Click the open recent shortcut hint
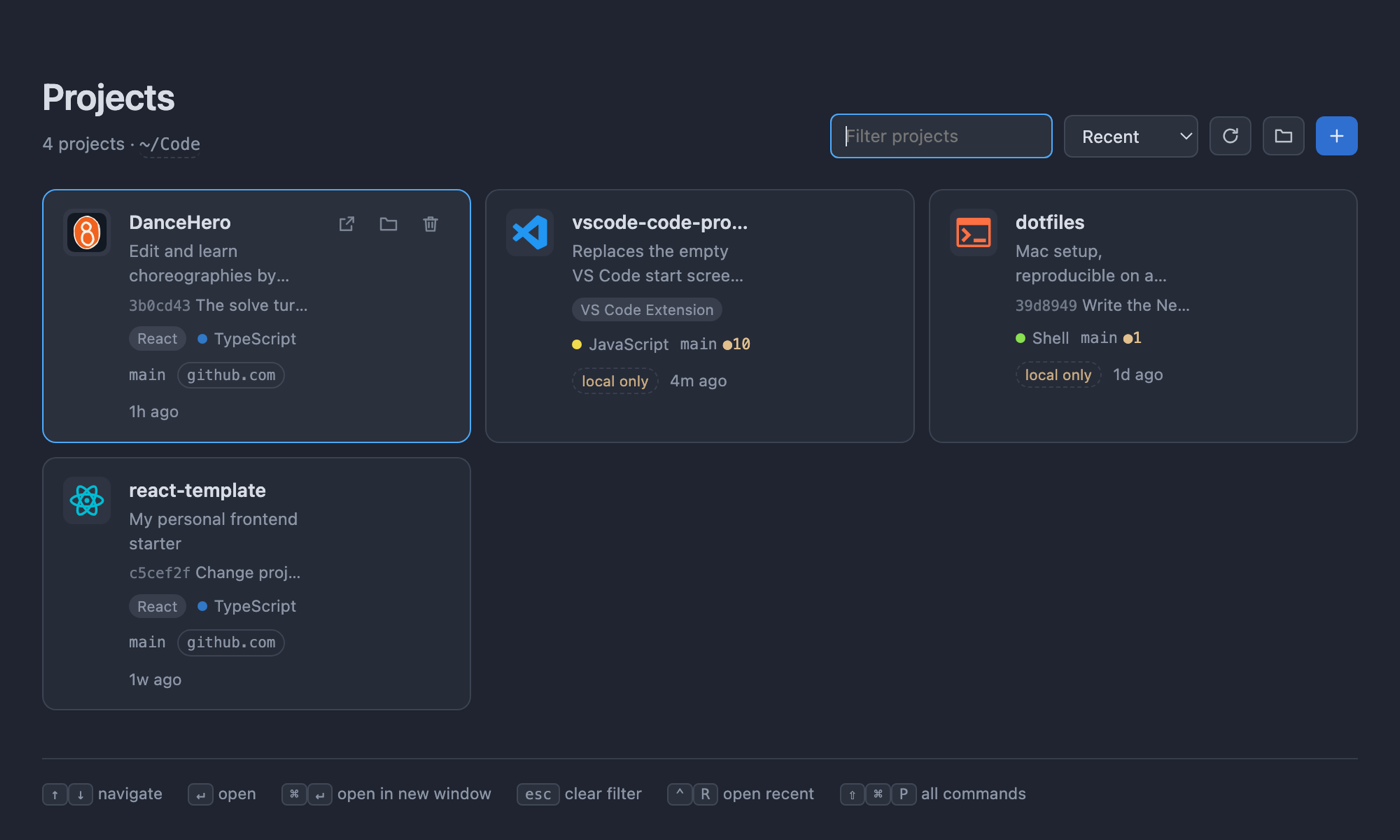Screen dimensions: 1400x840 pyautogui.click(x=741, y=794)
